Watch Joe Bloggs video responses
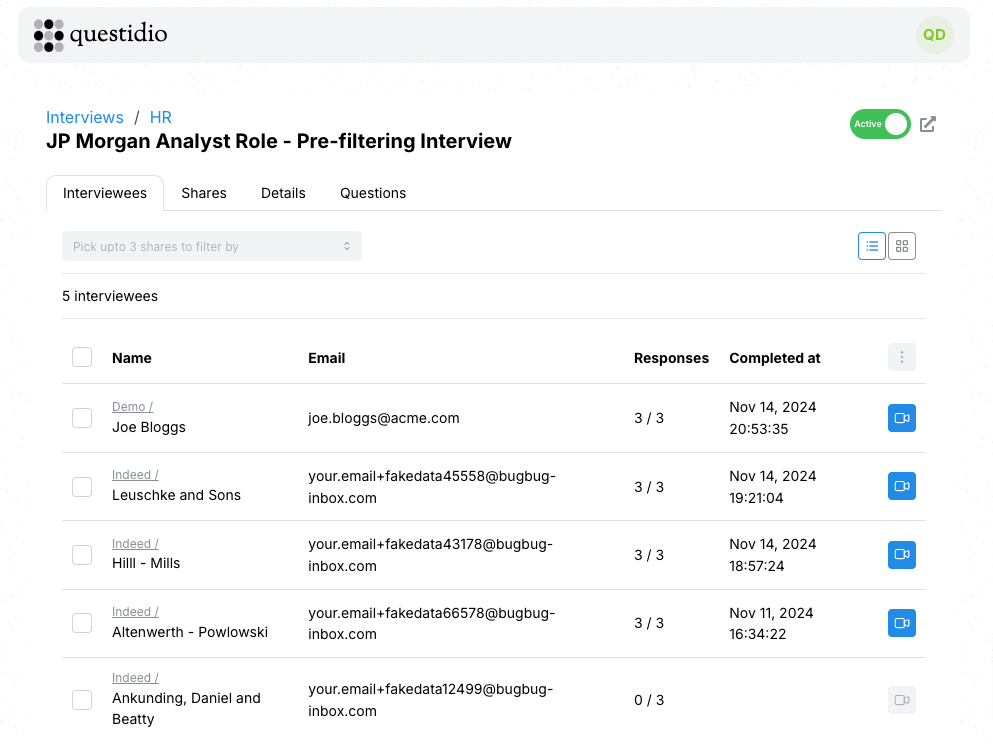Image resolution: width=993 pixels, height=747 pixels. 902,418
